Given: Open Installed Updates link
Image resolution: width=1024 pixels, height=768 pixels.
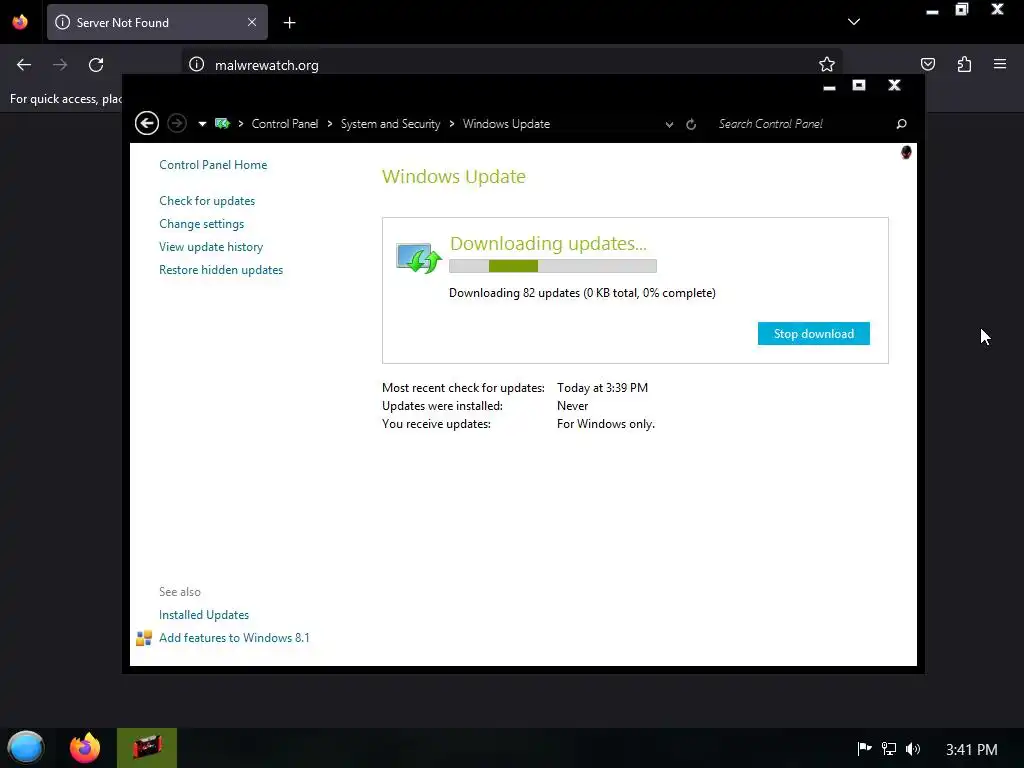Looking at the screenshot, I should [204, 615].
